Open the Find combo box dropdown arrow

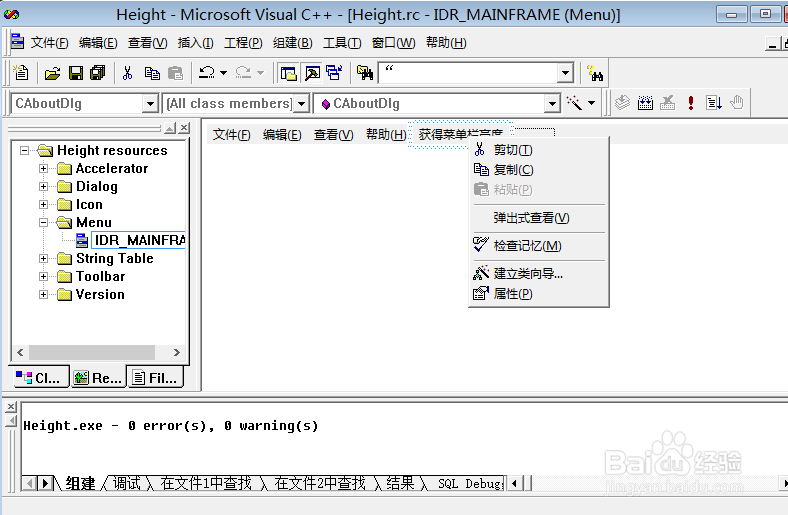point(565,73)
